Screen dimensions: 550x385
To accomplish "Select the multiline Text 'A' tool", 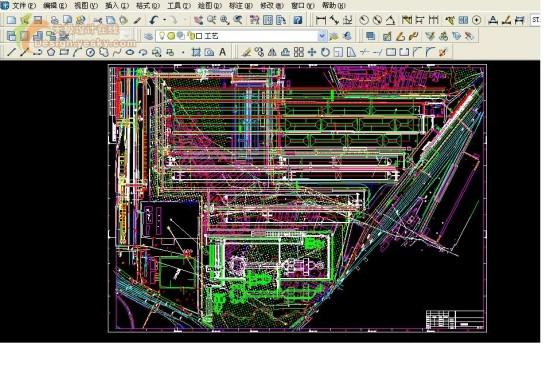I will pyautogui.click(x=222, y=52).
